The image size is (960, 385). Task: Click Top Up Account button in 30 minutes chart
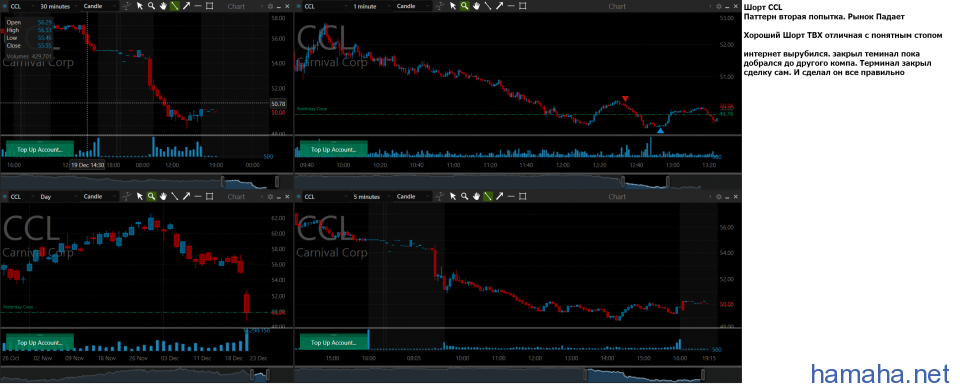click(39, 149)
